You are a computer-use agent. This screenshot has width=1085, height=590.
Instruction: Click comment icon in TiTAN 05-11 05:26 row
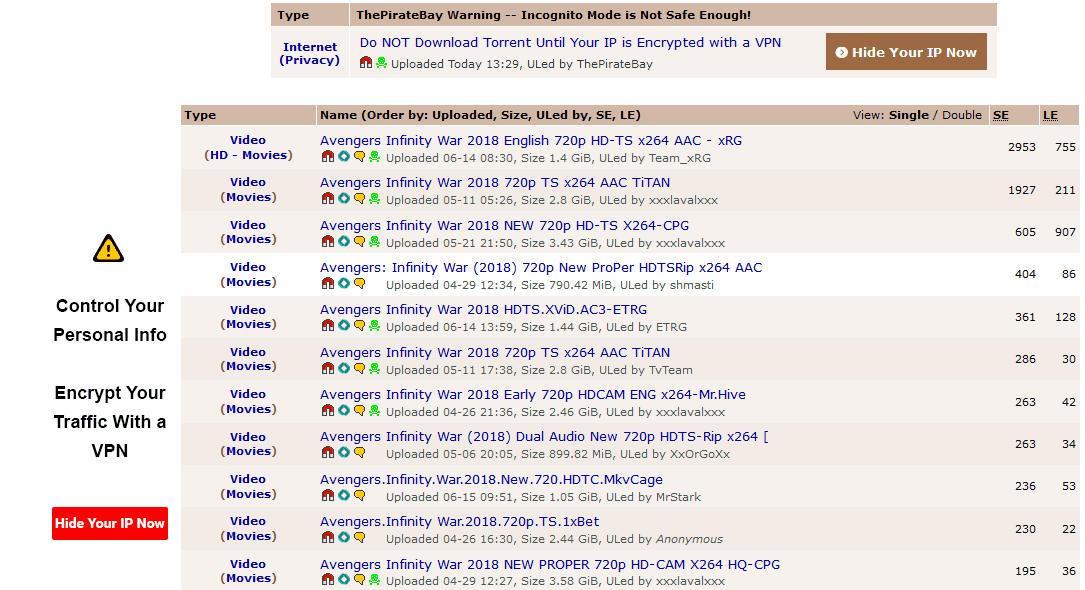coord(359,199)
